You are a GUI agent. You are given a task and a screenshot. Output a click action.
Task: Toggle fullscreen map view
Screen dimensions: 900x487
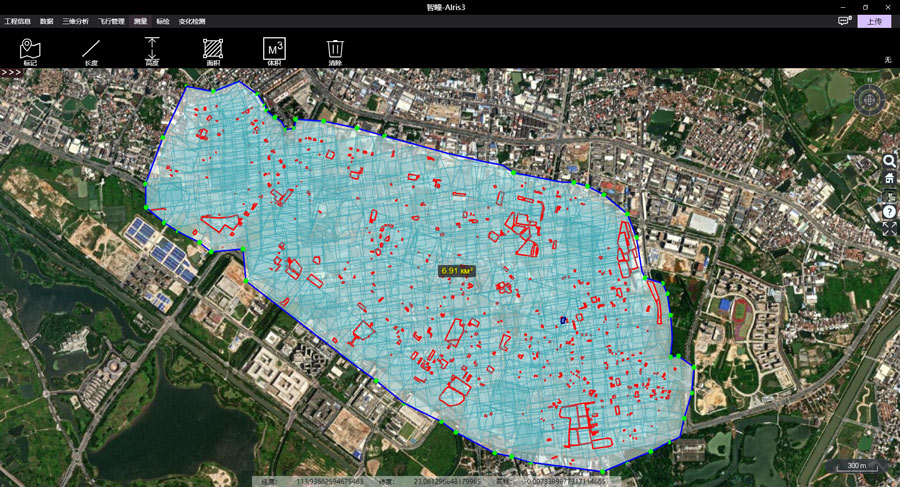[x=889, y=228]
